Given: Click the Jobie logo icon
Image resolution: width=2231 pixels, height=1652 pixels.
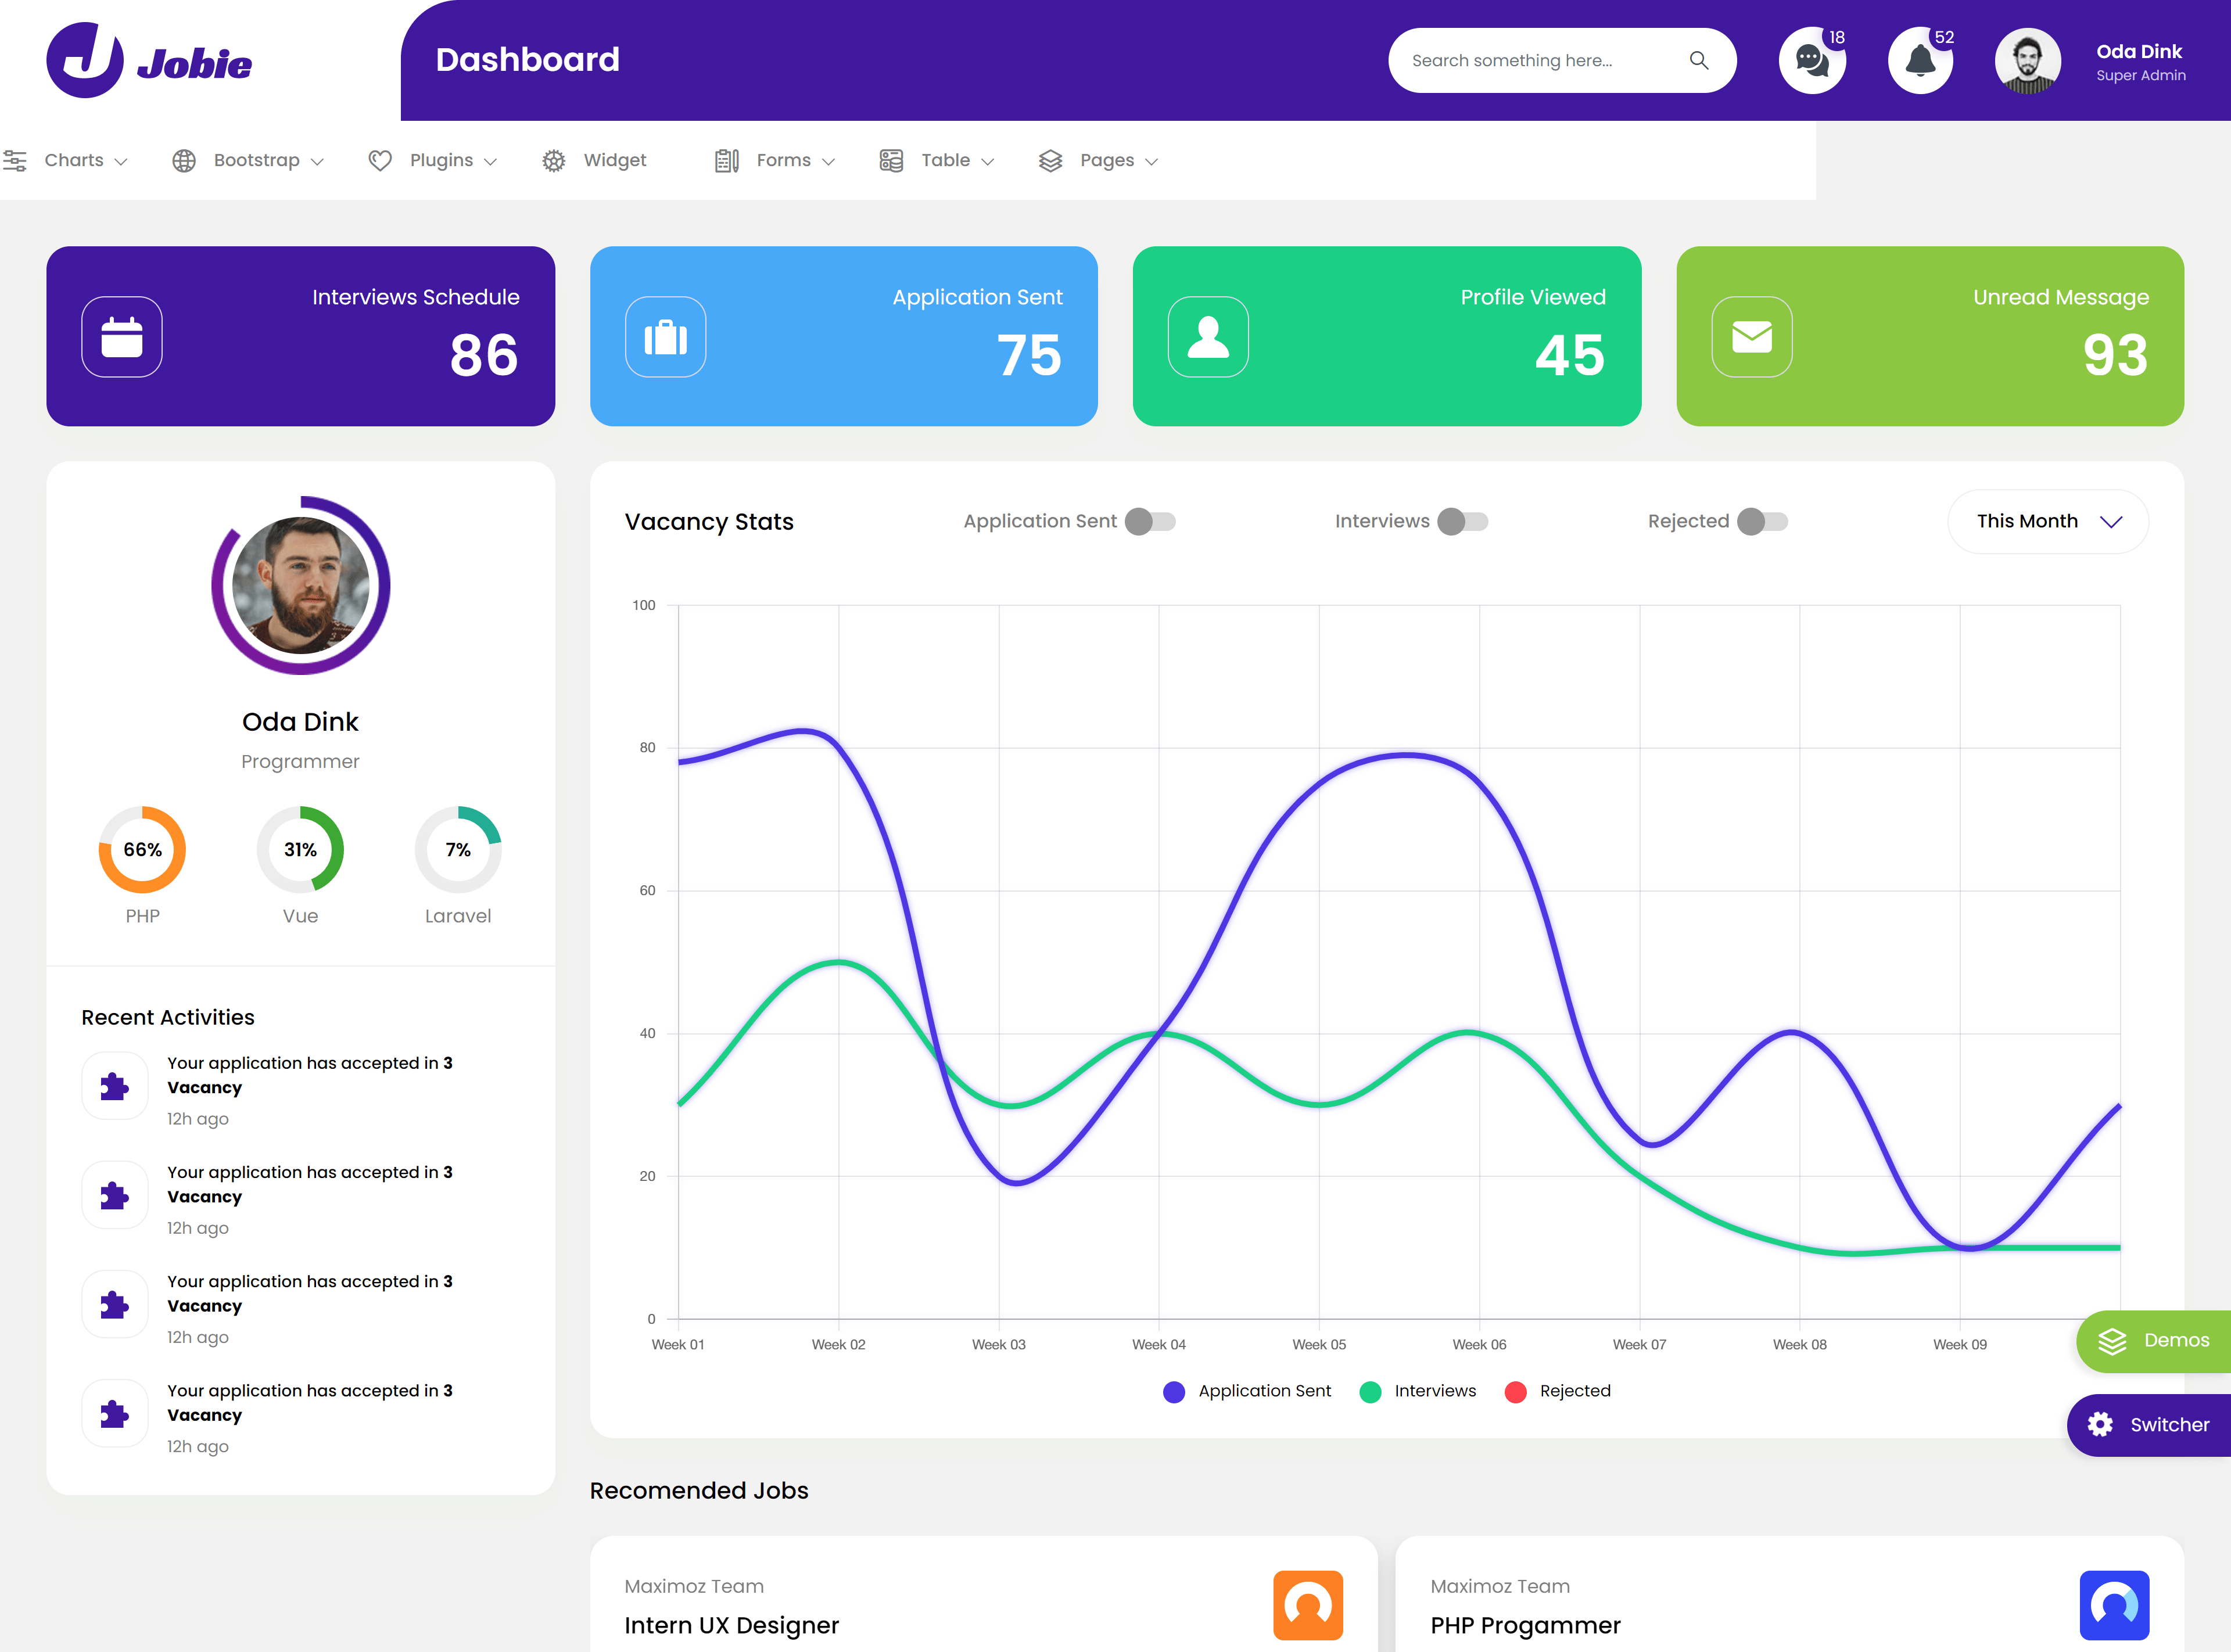Looking at the screenshot, I should 85,60.
